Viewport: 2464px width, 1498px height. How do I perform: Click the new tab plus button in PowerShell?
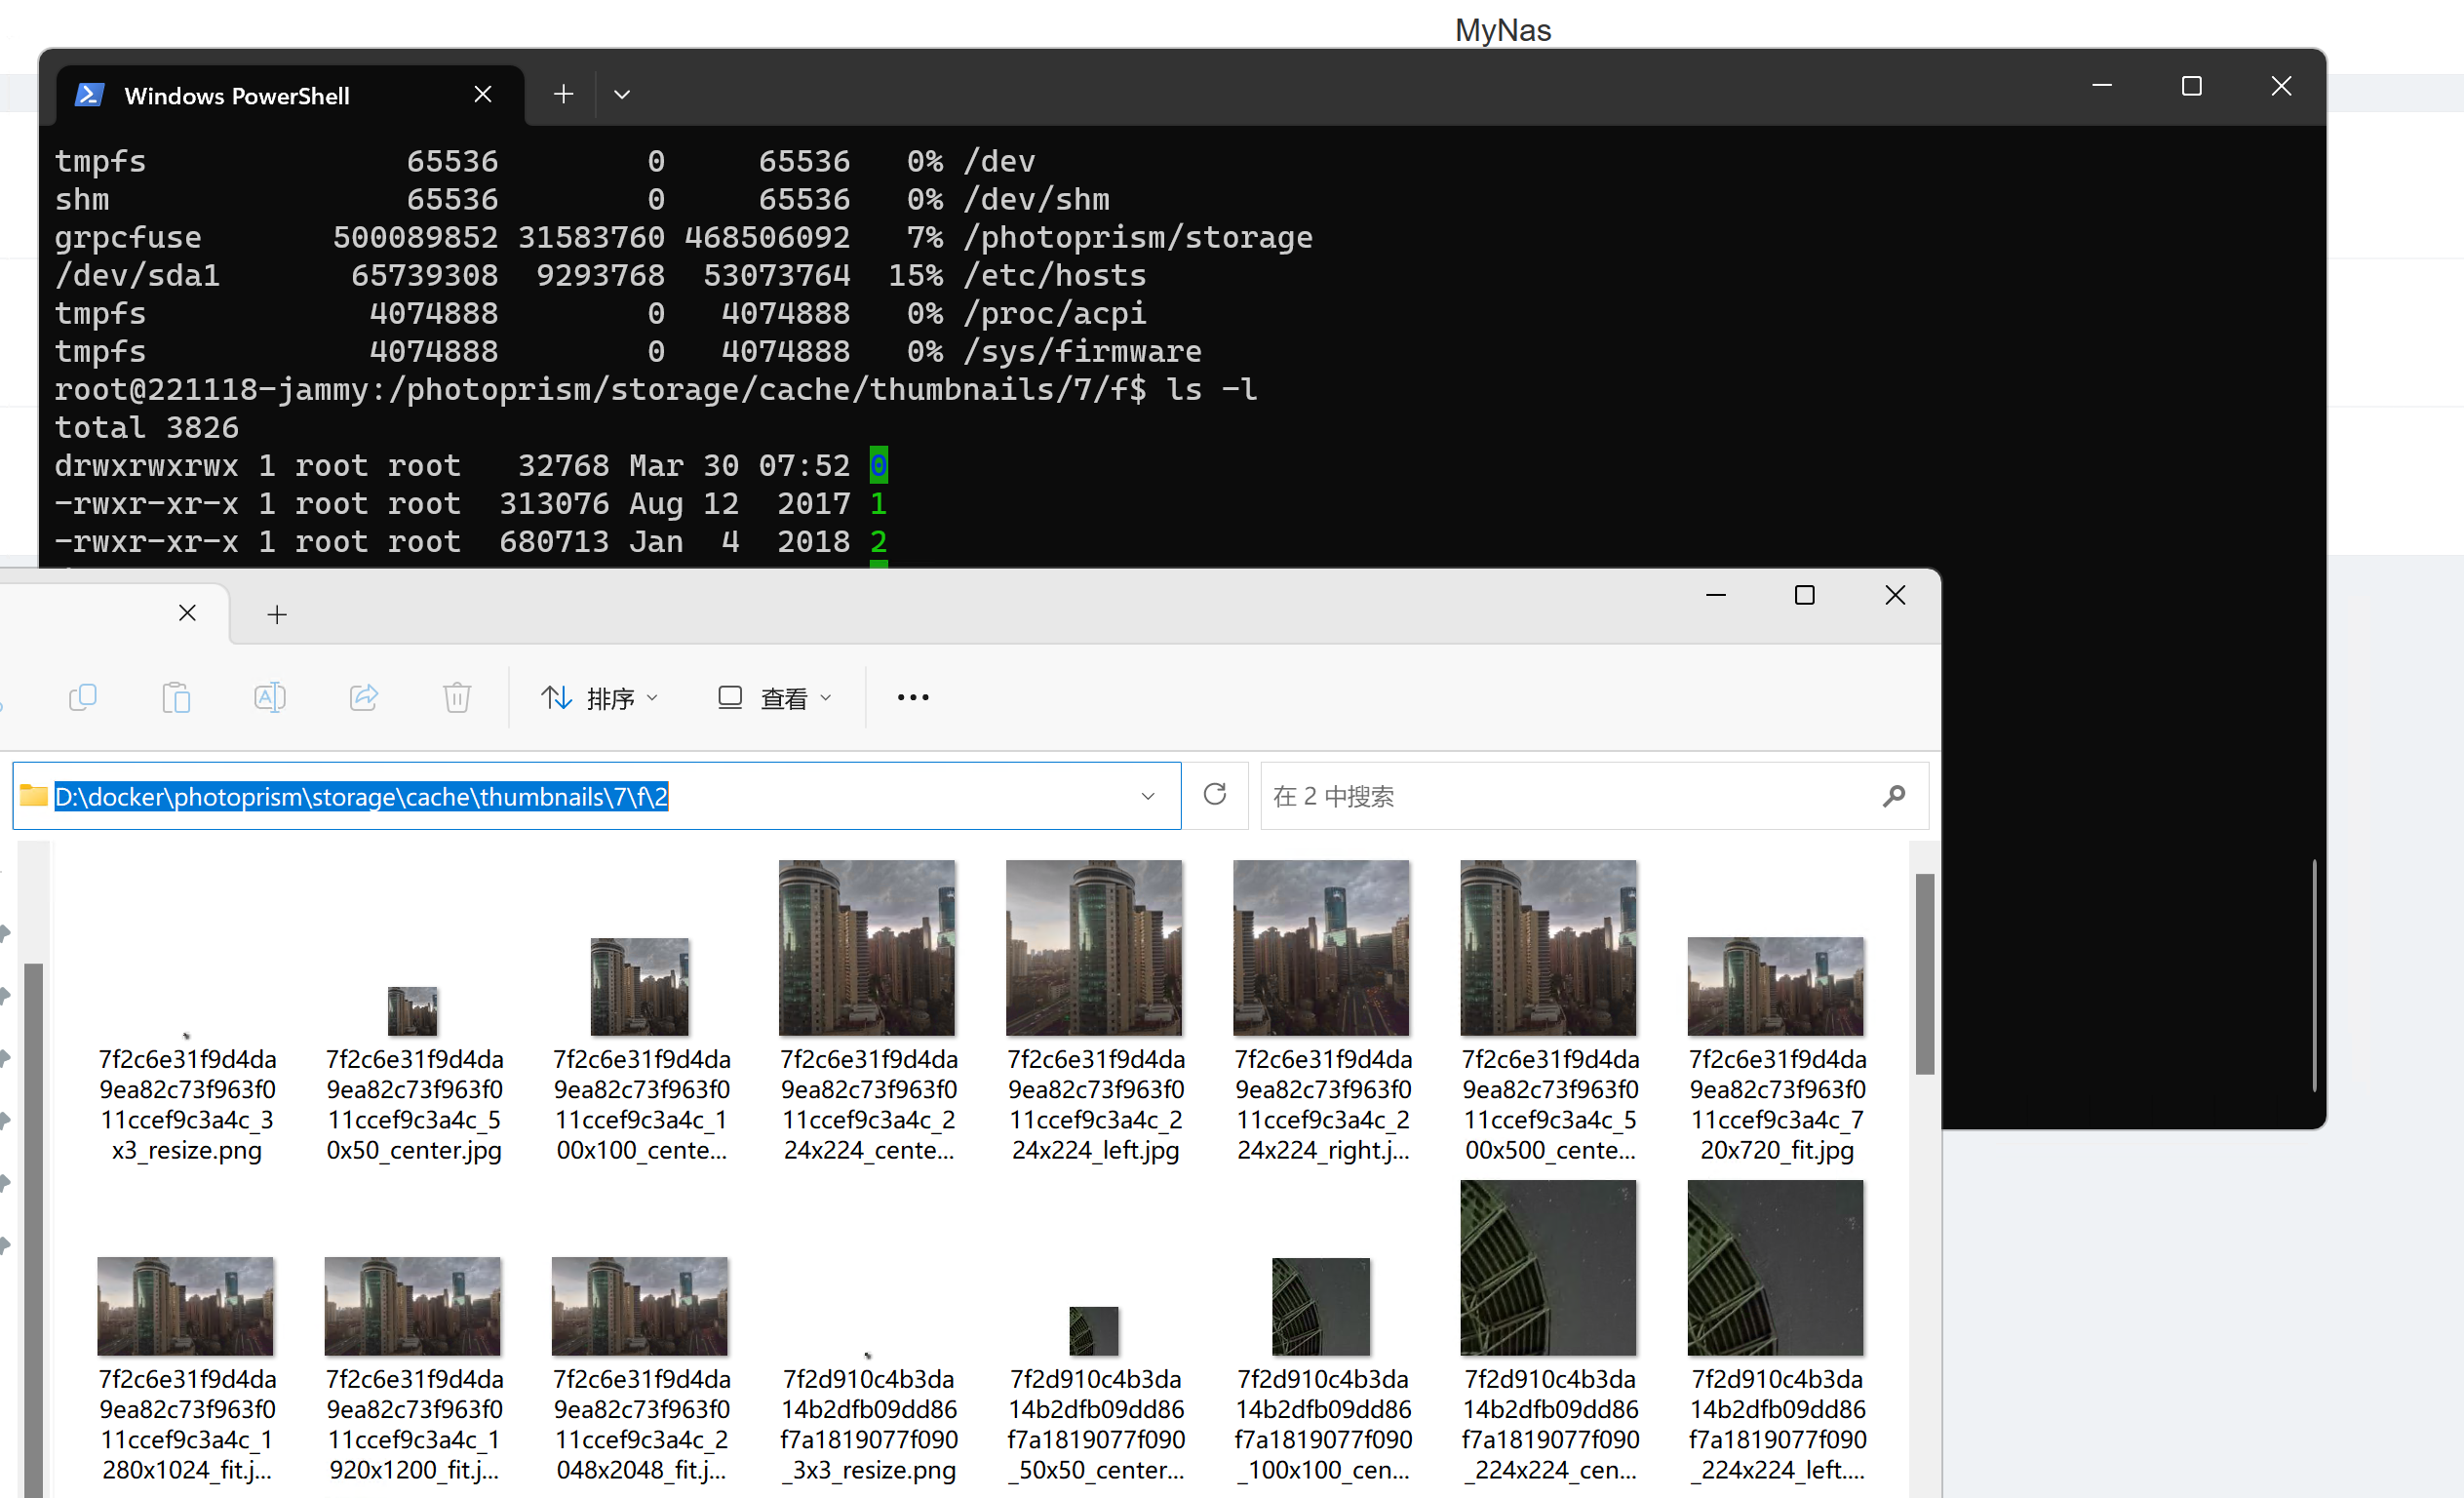tap(562, 93)
